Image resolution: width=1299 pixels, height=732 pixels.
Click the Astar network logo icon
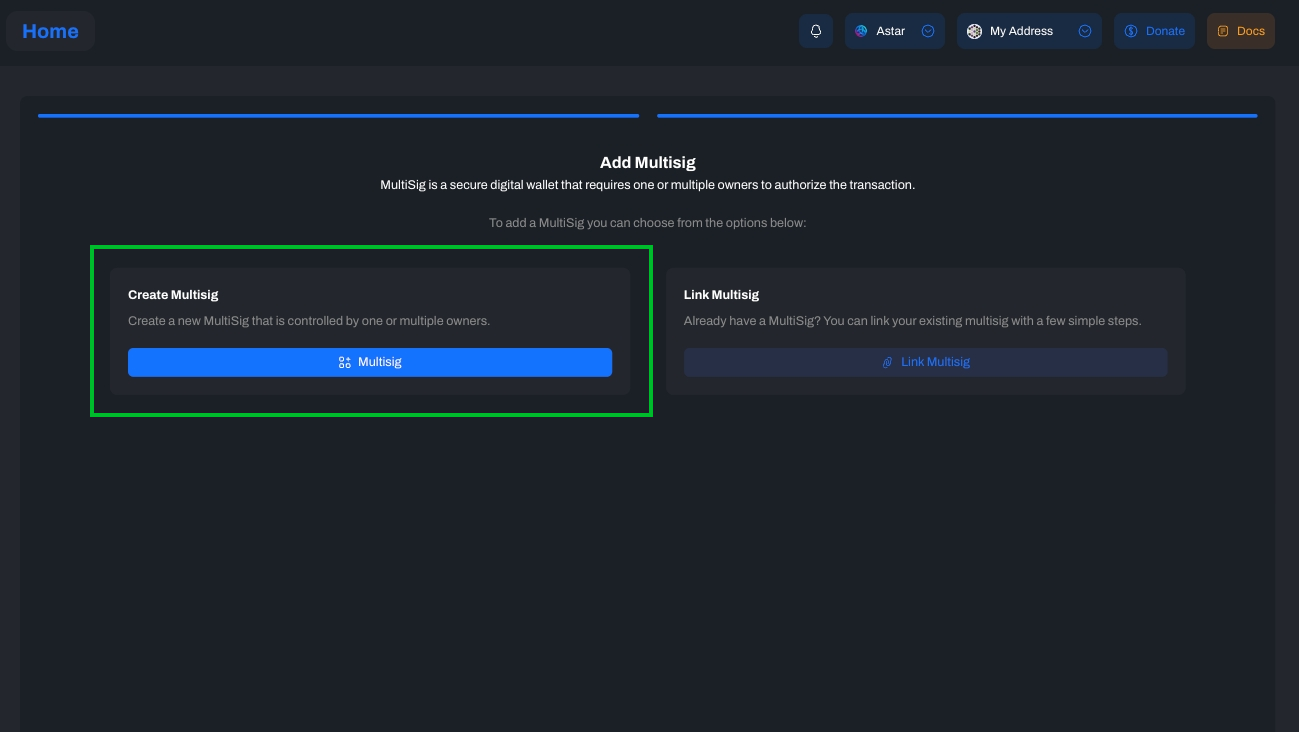pyautogui.click(x=861, y=31)
